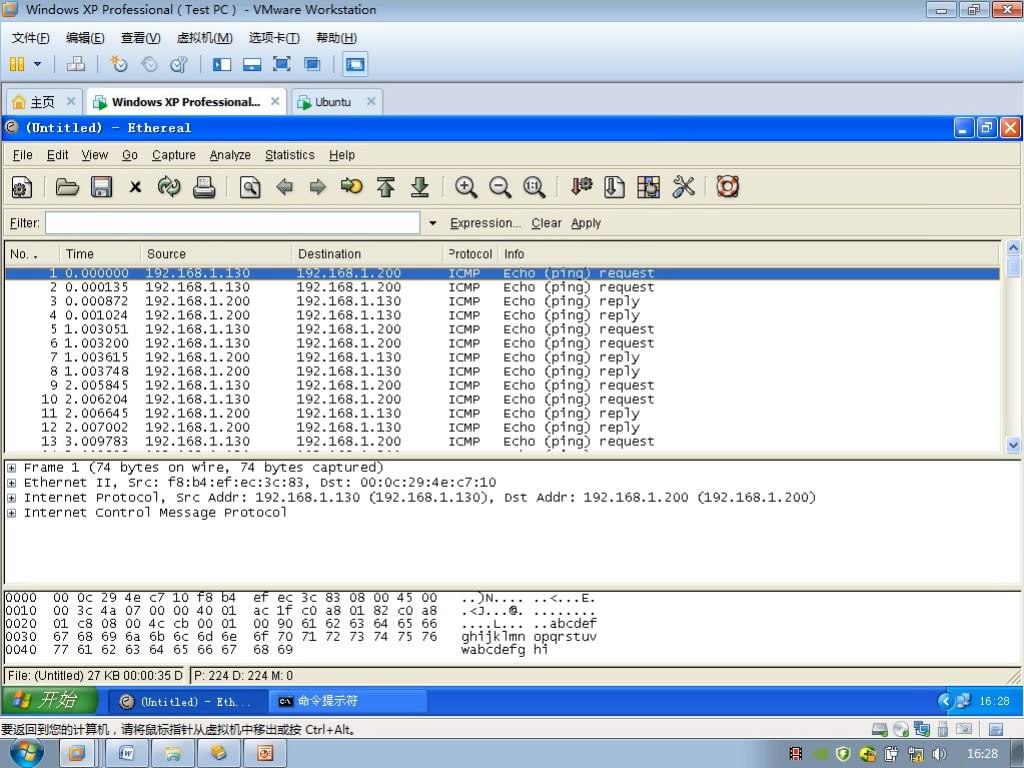Screen dimensions: 1024x768
Task: Jump to the last packet
Action: click(x=420, y=187)
